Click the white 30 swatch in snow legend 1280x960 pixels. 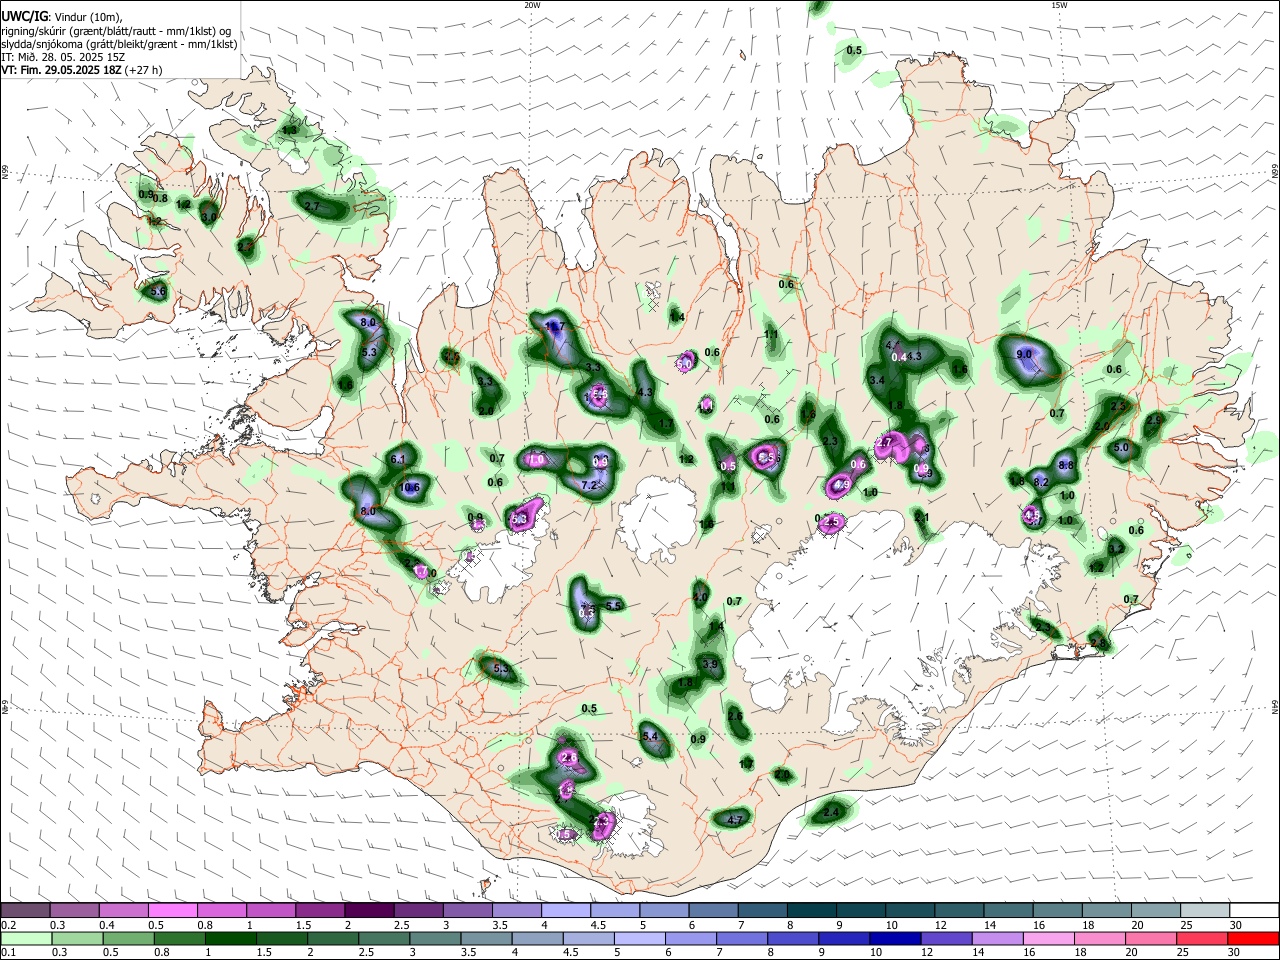click(x=1254, y=911)
